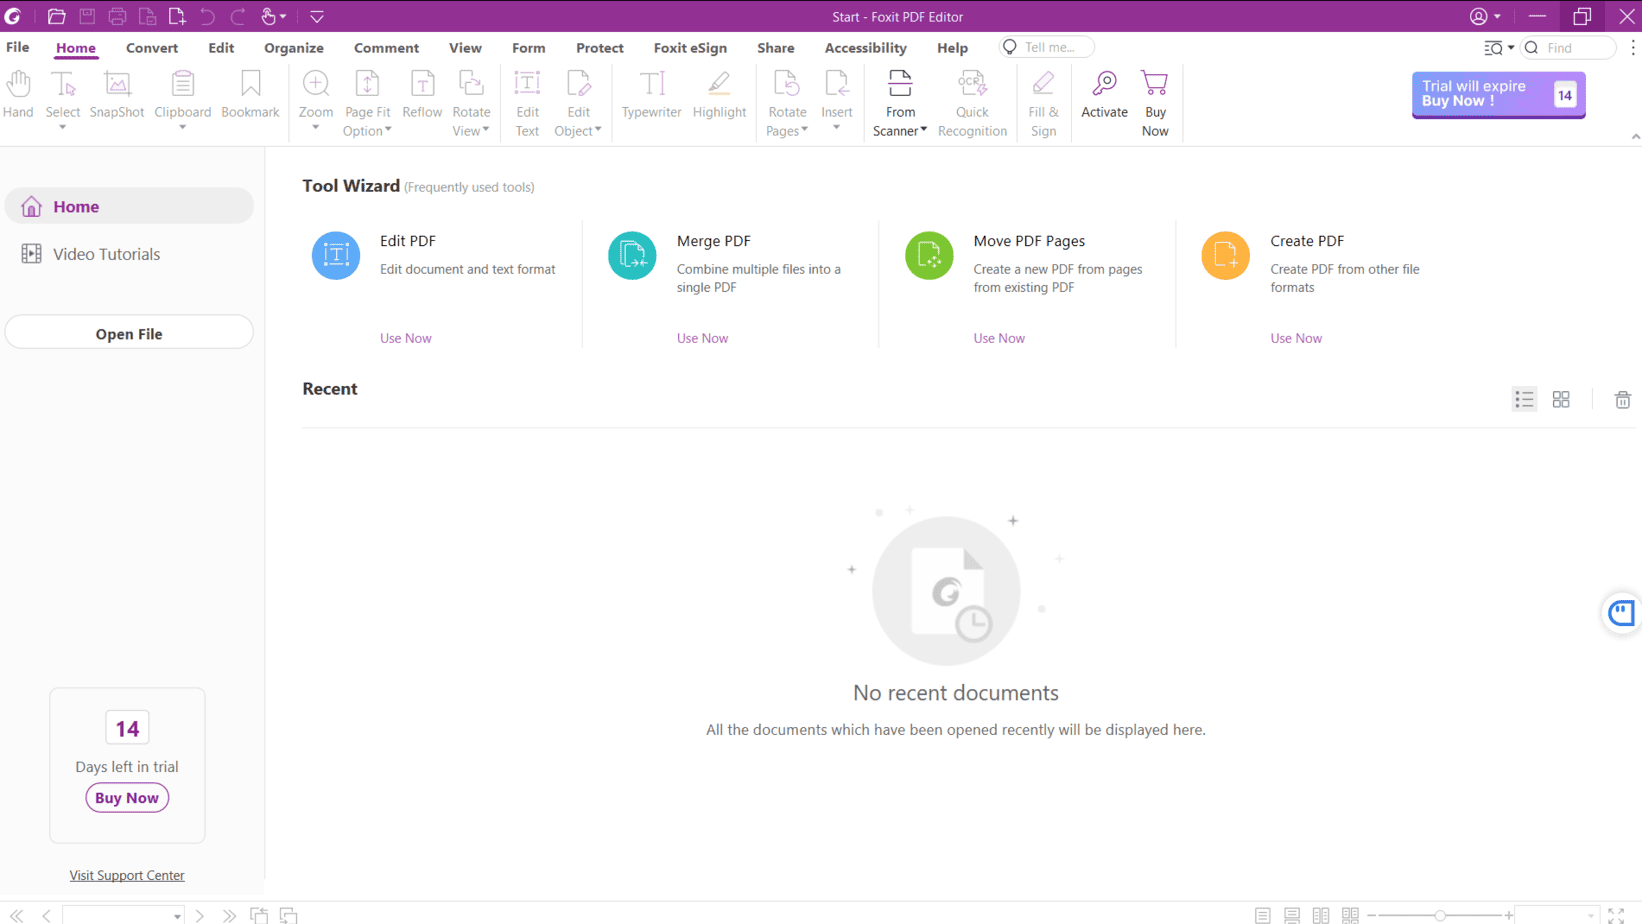Viewport: 1642px width, 924px height.
Task: Open the Accessibility ribbon tab
Action: point(866,47)
